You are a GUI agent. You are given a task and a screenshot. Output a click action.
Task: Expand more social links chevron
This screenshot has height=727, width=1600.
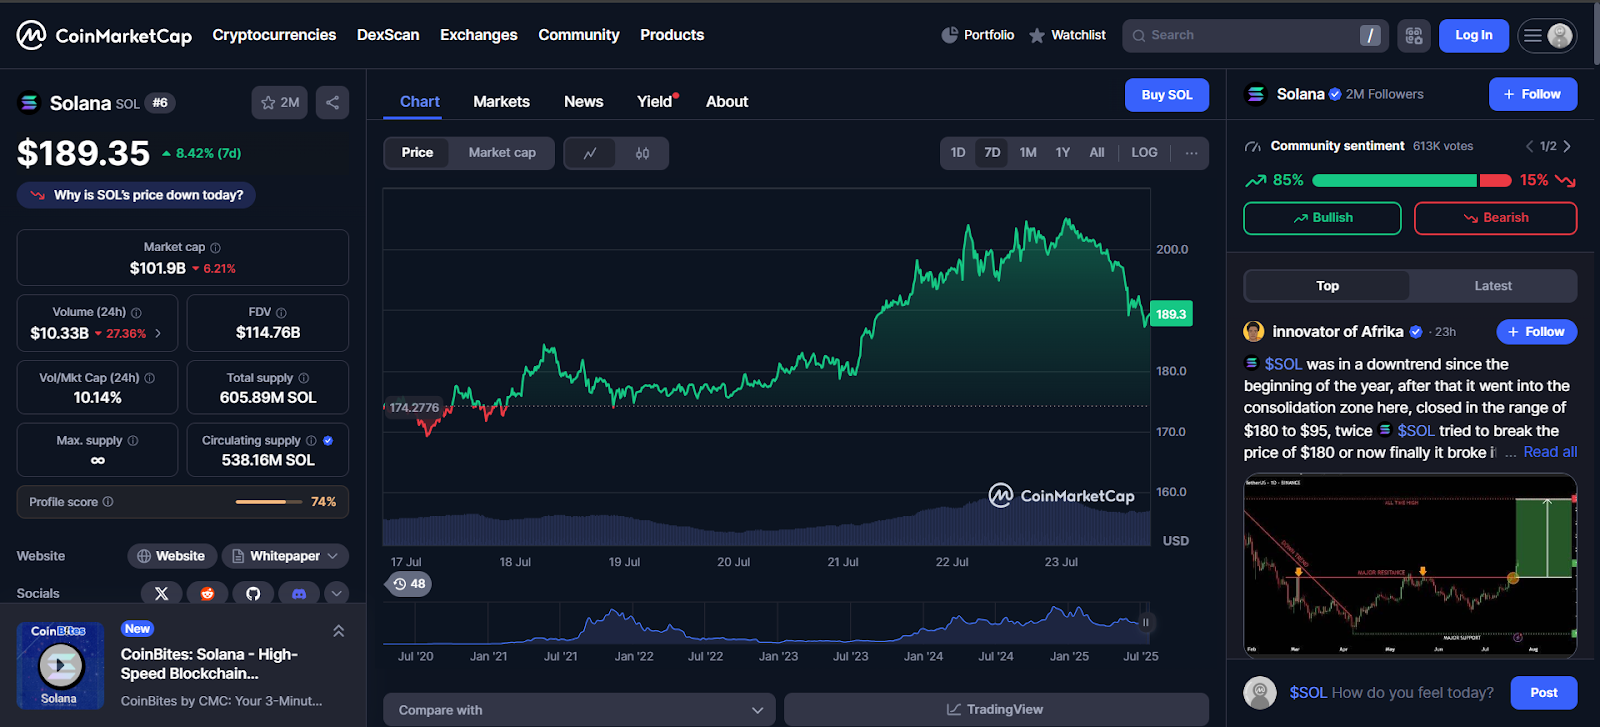click(337, 593)
